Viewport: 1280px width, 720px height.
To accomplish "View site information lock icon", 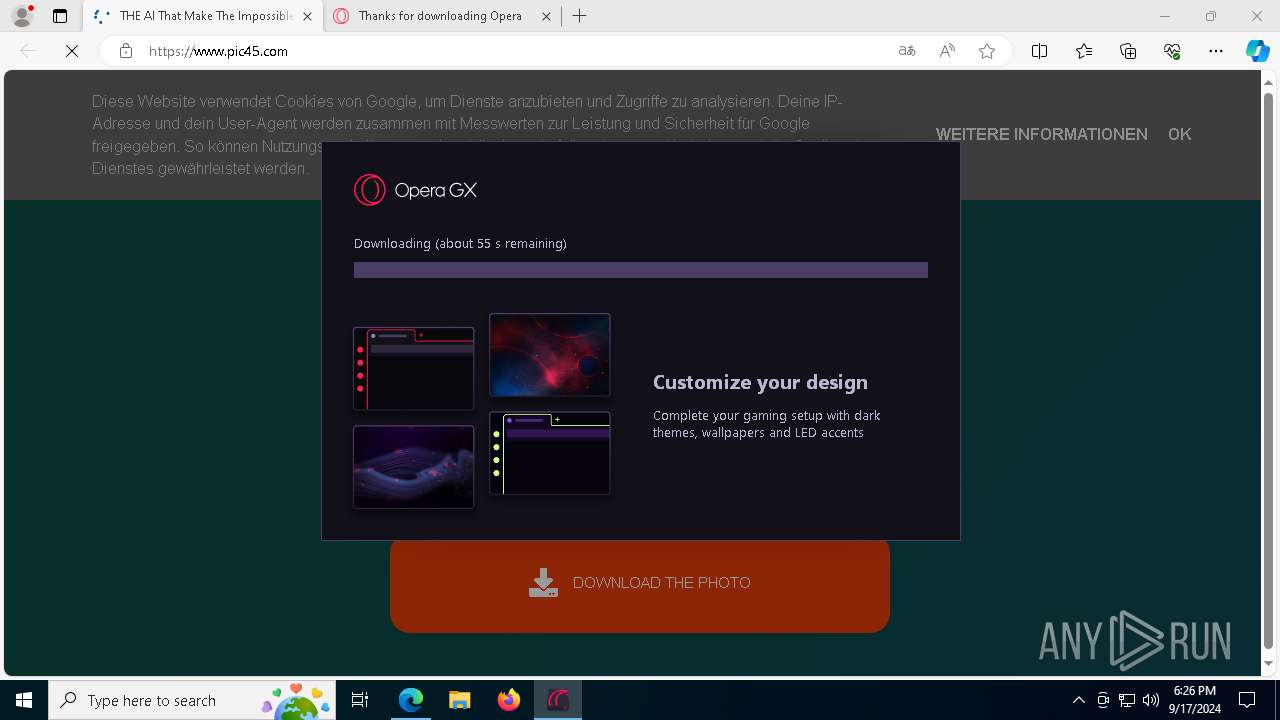I will tap(126, 51).
